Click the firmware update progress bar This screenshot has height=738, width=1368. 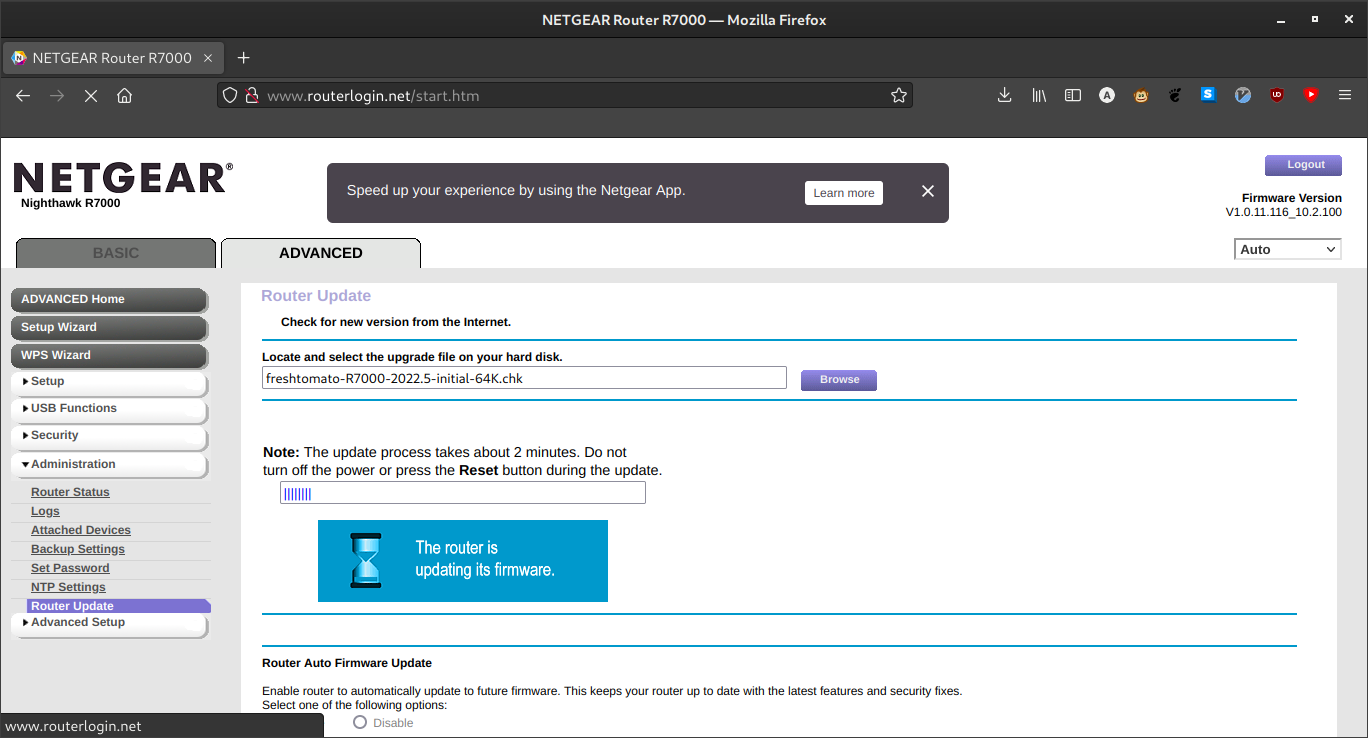coord(463,493)
